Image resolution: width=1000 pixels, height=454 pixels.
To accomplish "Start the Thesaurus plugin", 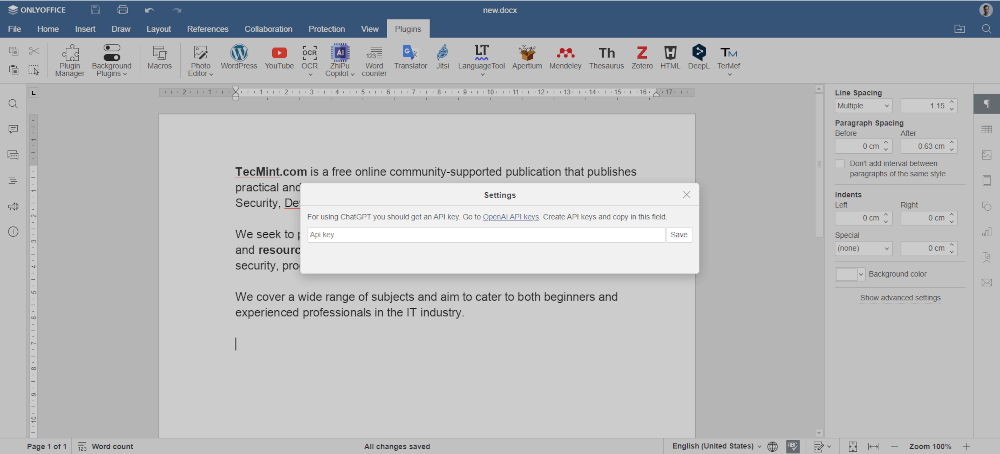I will pyautogui.click(x=606, y=57).
